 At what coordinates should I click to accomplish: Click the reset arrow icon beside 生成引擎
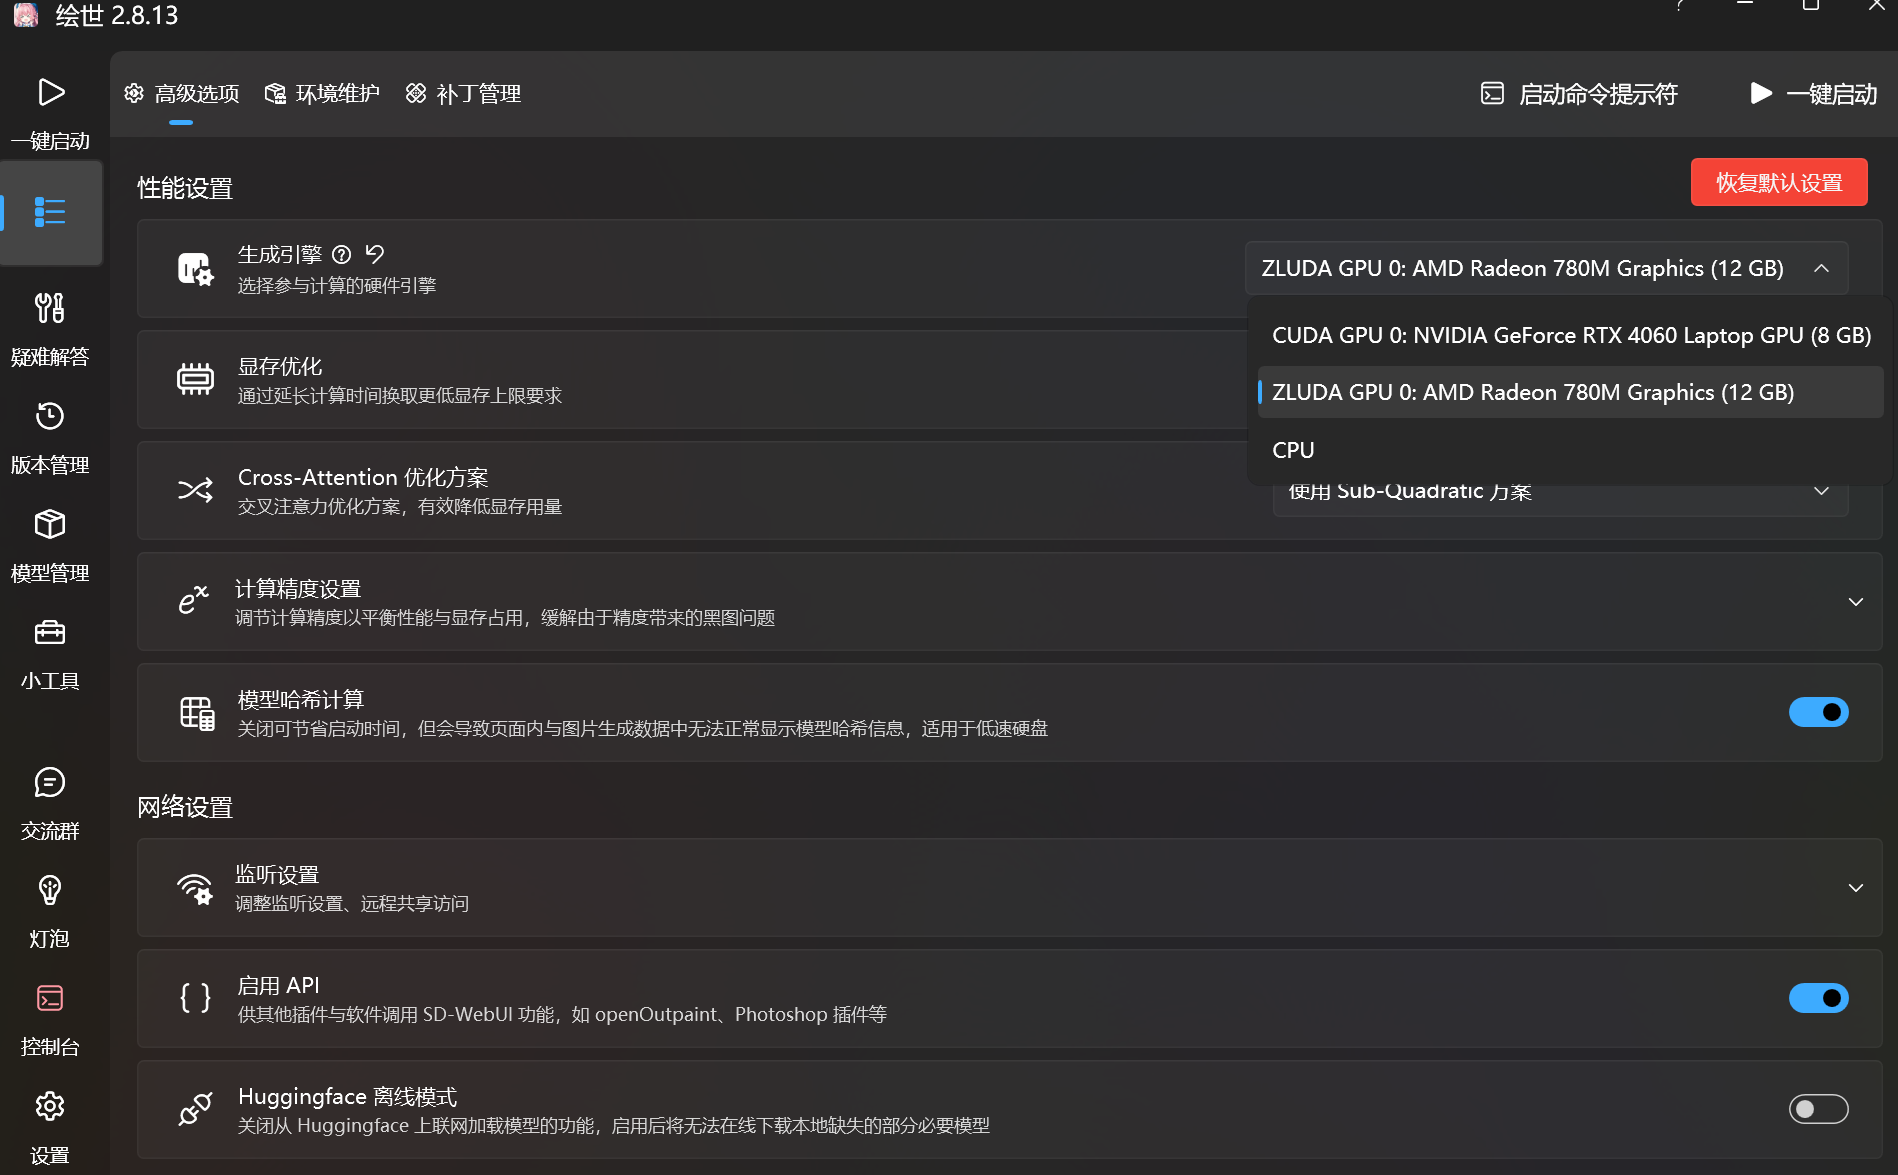375,254
